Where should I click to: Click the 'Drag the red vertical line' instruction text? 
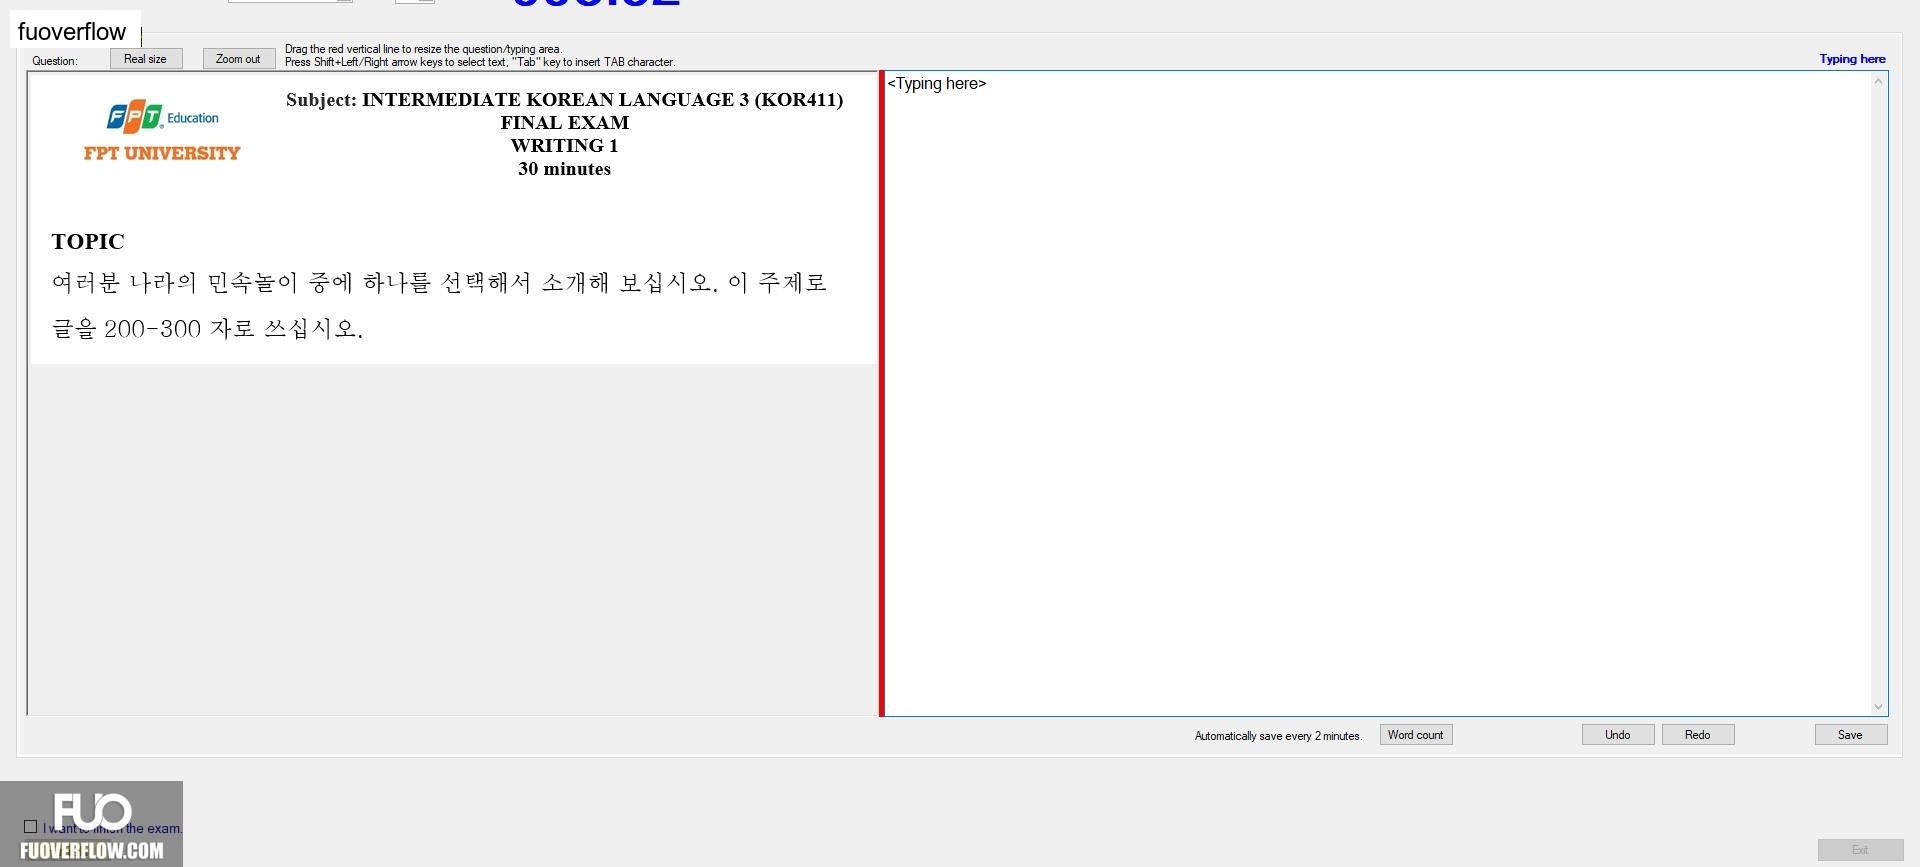(x=424, y=49)
